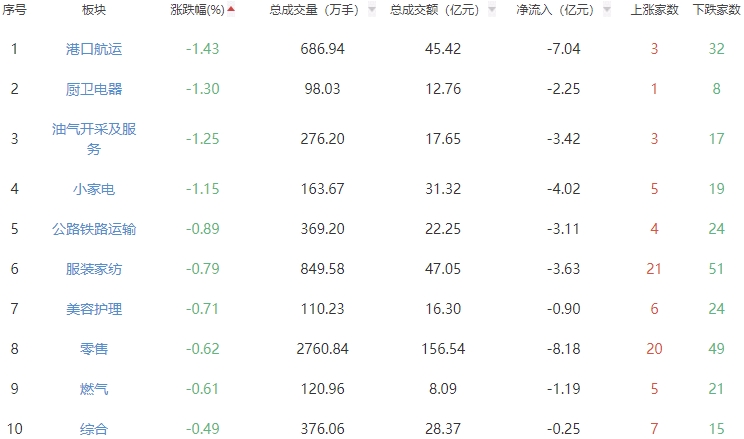Open the 油气开采及服务 sector link
The image size is (744, 439).
(x=94, y=139)
